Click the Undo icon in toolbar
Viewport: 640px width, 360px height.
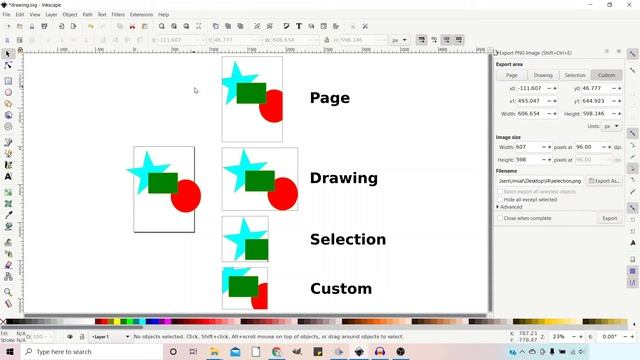coord(91,26)
